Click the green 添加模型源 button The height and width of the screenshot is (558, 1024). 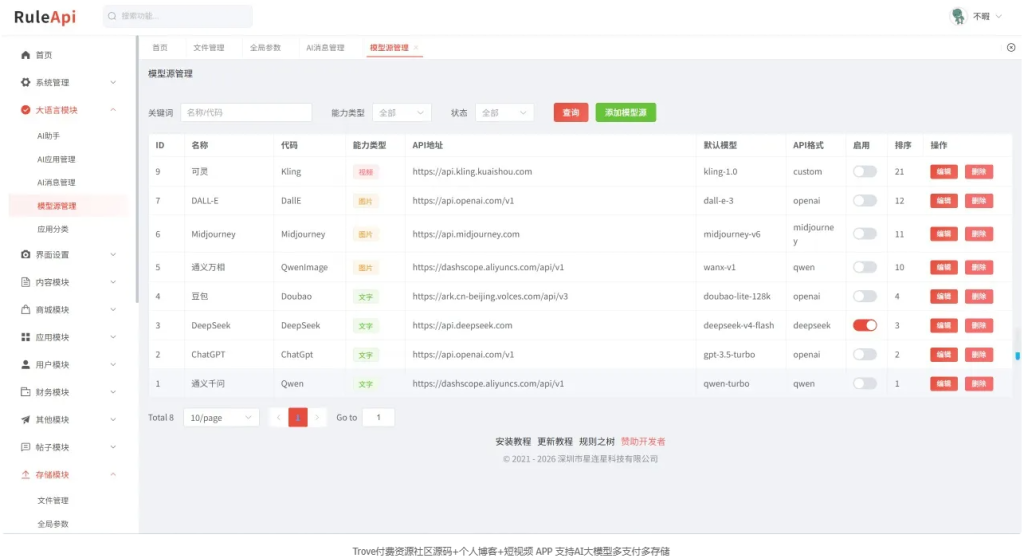[x=626, y=112]
